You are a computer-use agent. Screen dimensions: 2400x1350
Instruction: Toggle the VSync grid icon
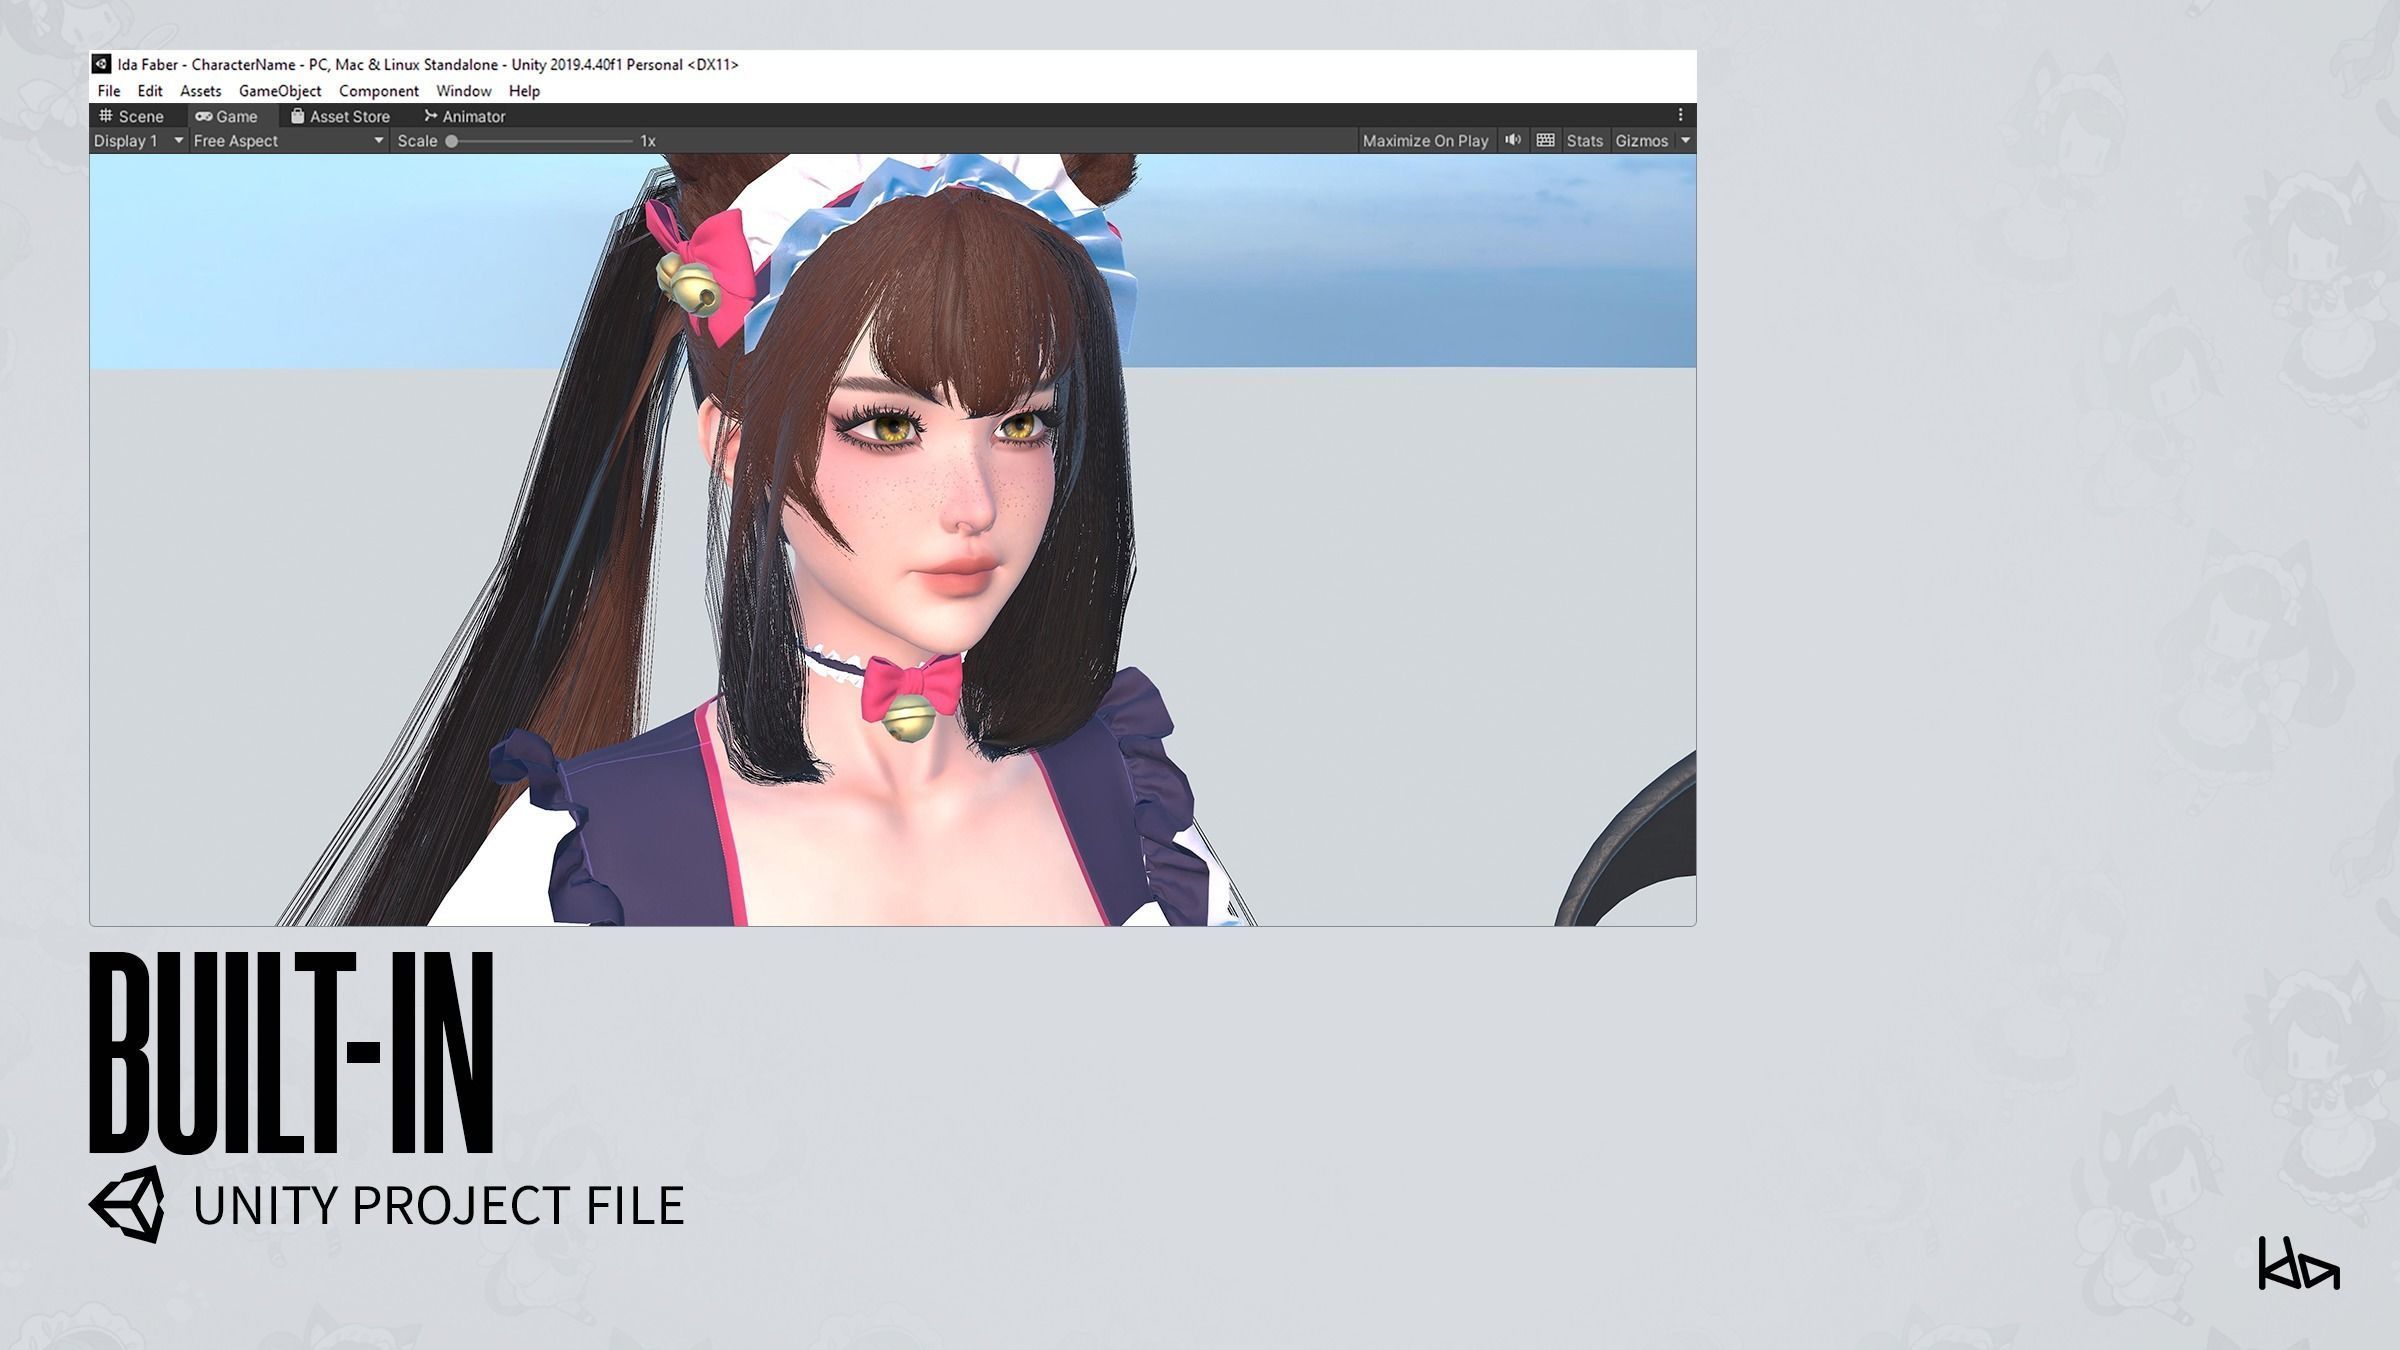click(1545, 140)
